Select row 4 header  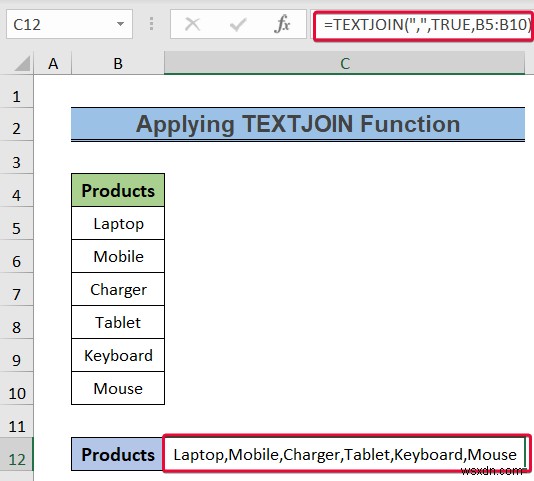pyautogui.click(x=17, y=191)
